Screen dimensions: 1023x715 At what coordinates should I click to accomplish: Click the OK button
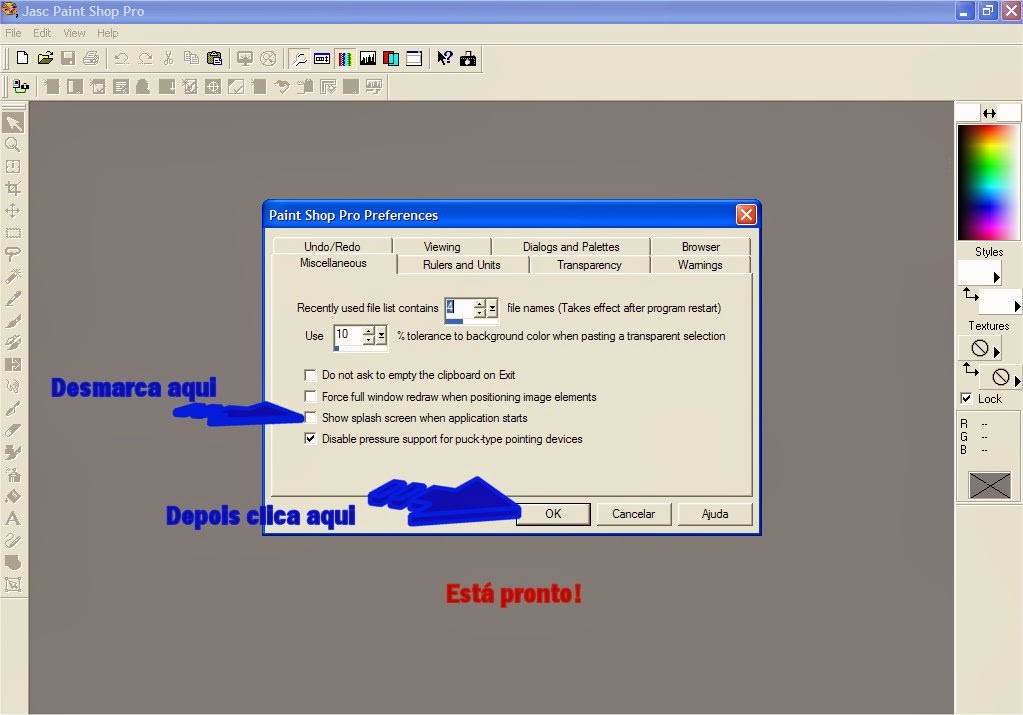click(553, 514)
